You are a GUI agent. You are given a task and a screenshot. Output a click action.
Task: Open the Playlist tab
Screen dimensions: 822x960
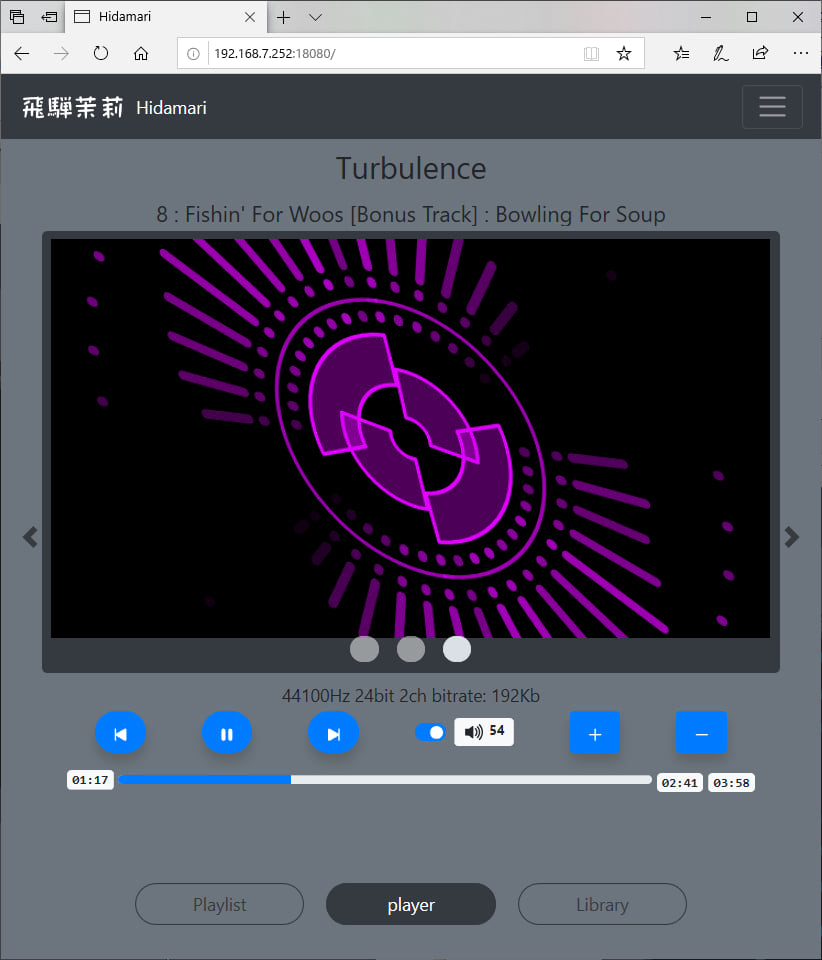(x=219, y=904)
